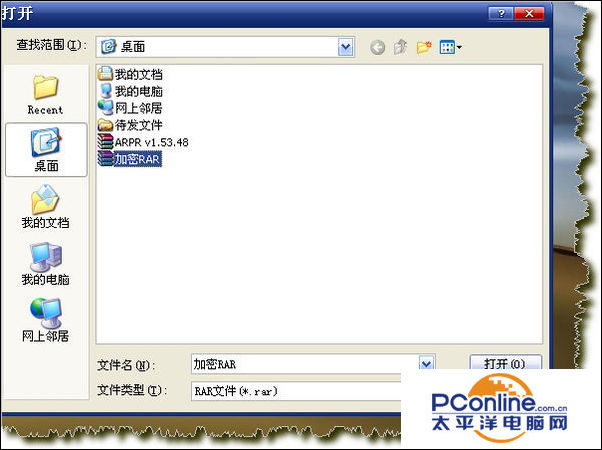Viewport: 602px width, 450px height.
Task: Open the Recent shortcut in places bar
Action: (45, 94)
